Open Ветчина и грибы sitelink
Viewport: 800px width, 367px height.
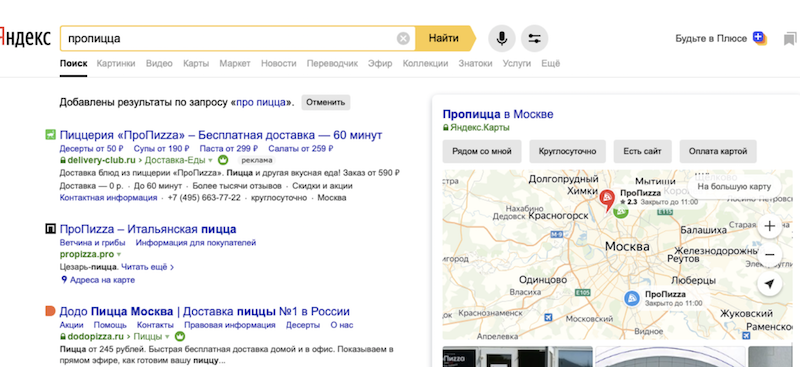93,242
